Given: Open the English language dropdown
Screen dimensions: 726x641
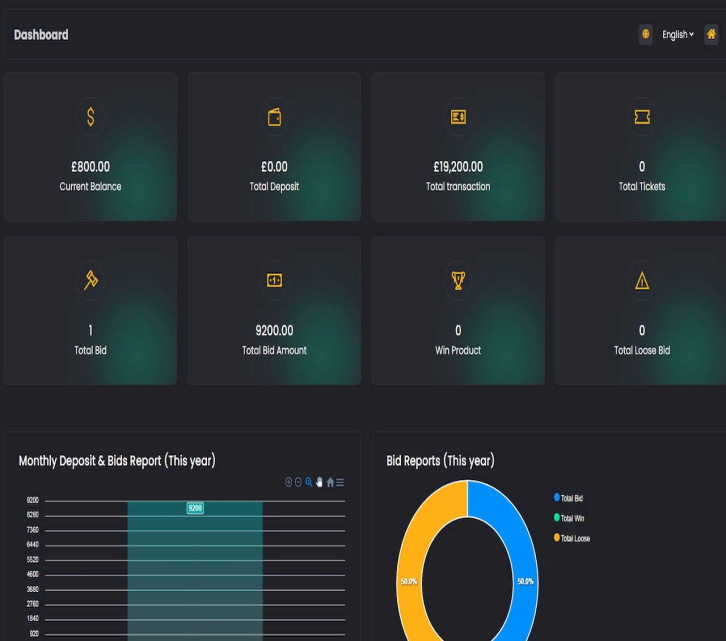Looking at the screenshot, I should 678,35.
